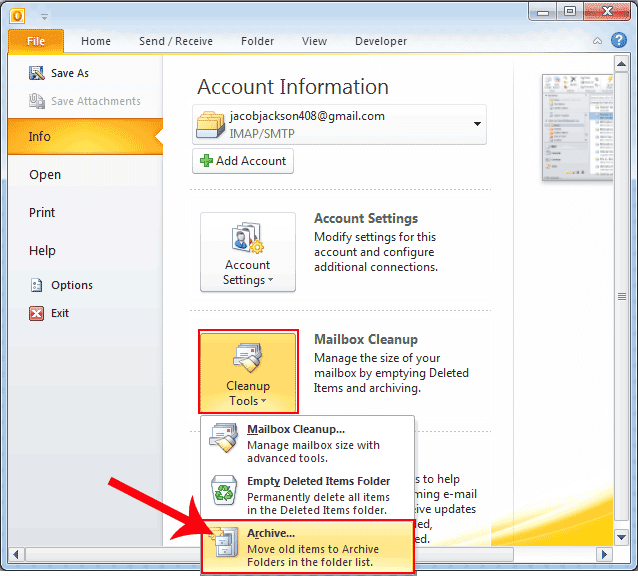Viewport: 638px width, 576px height.
Task: Click the Account Settings contact-with-gear icon
Action: (x=247, y=238)
